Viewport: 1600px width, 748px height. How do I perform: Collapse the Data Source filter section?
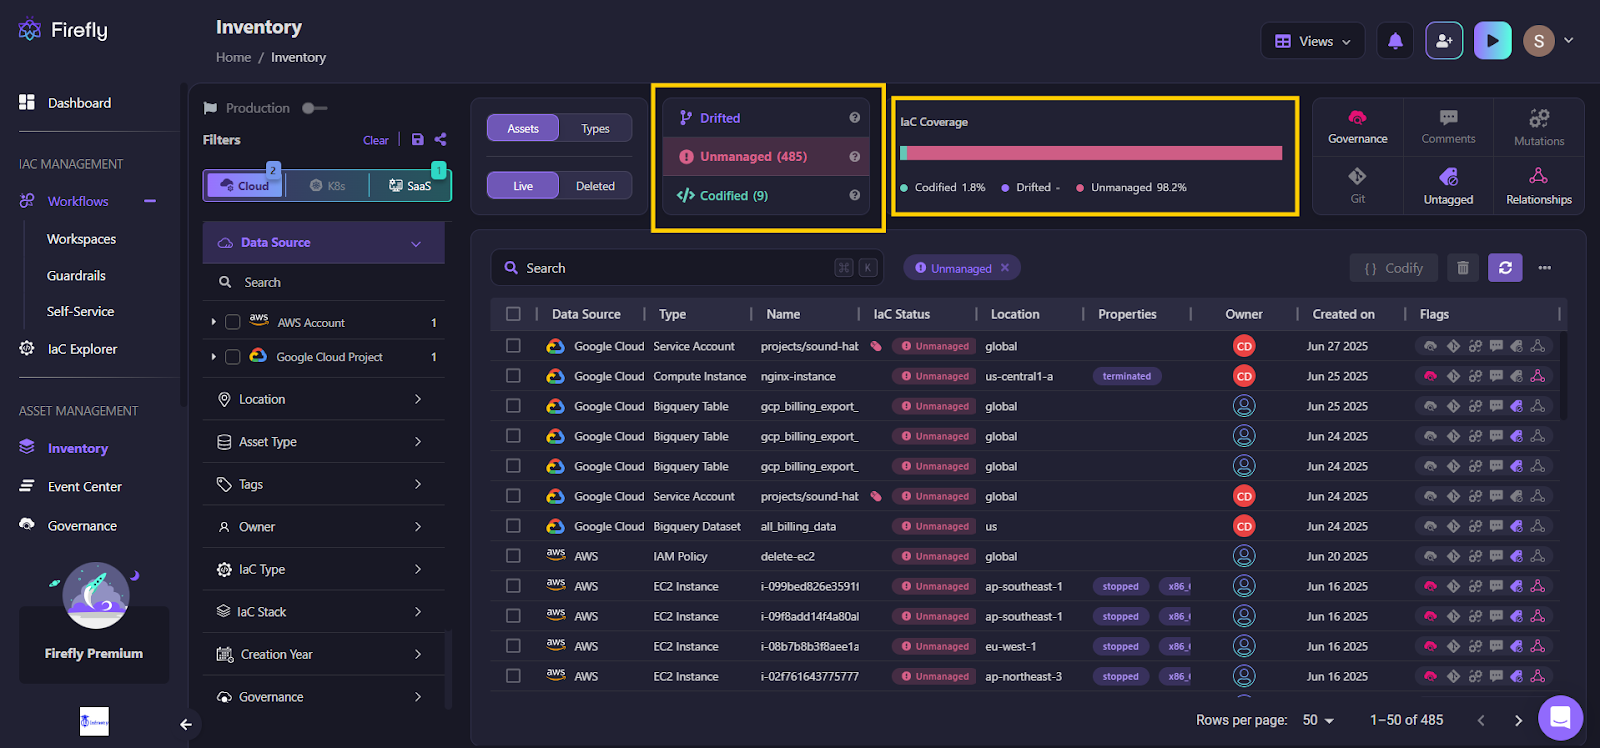coord(416,243)
